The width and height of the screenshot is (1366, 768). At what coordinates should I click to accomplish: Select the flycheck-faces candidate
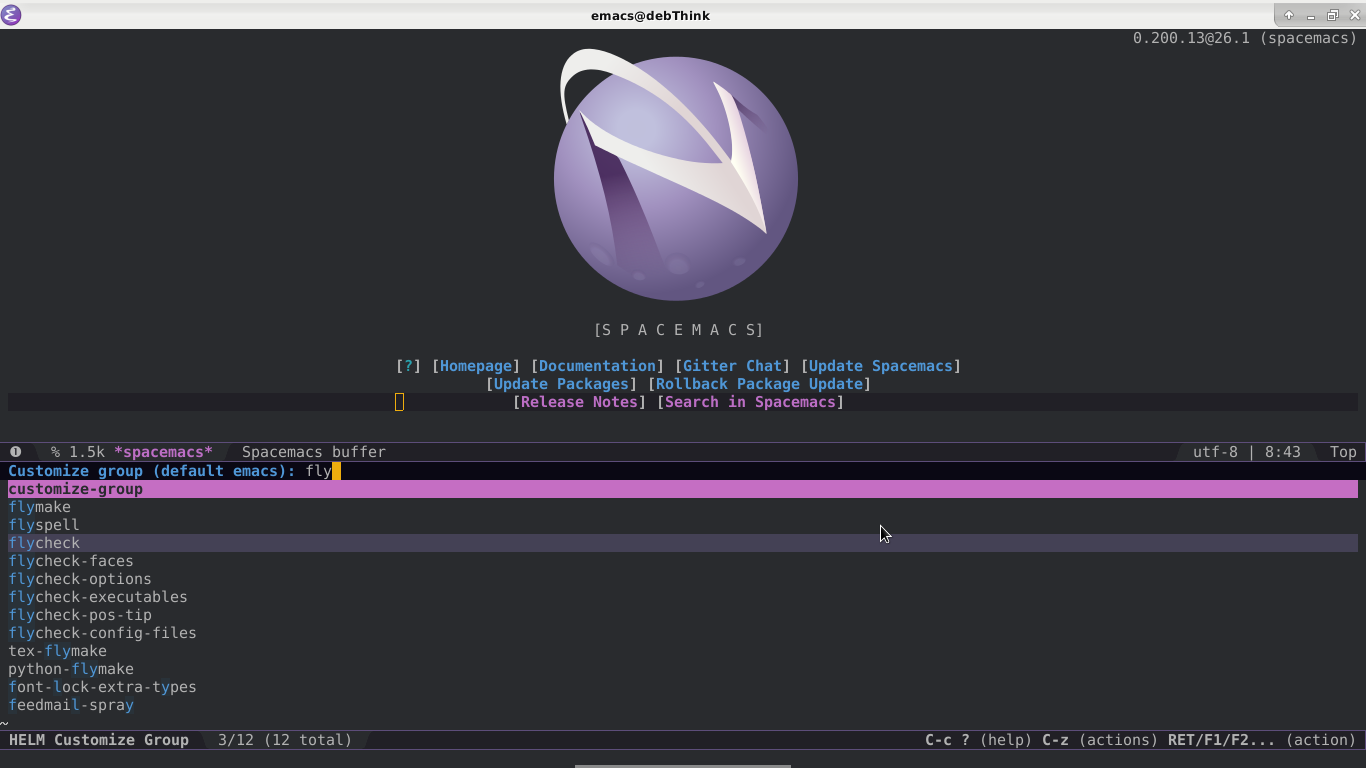coord(71,561)
